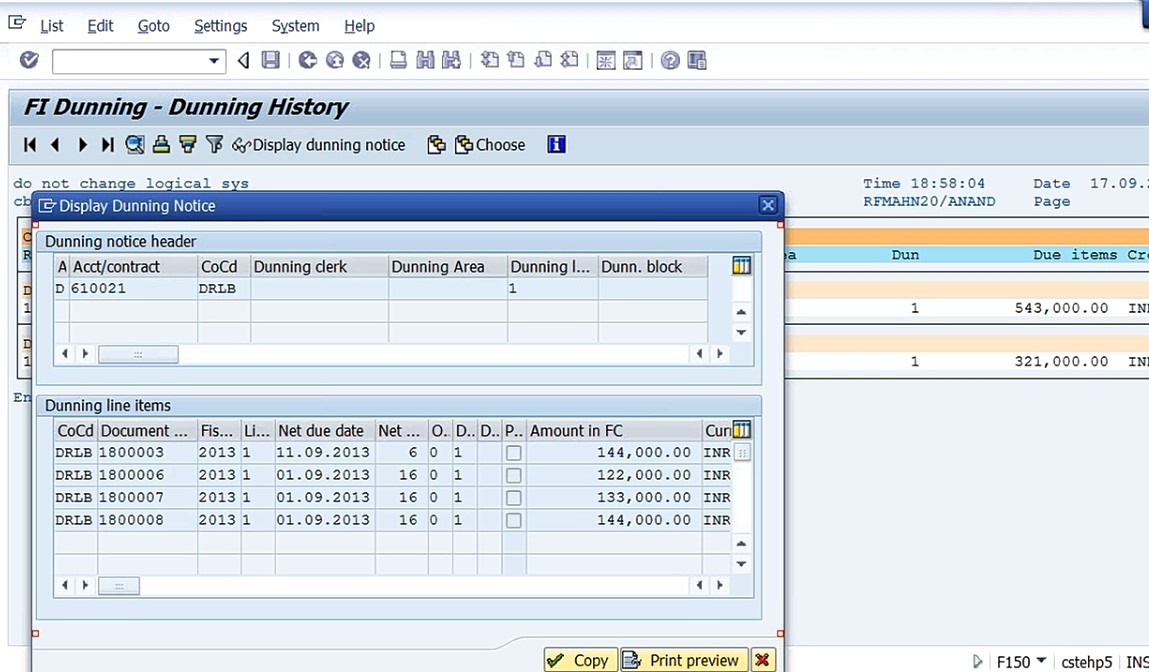Tick the checkbox for document 1800003

coord(514,453)
